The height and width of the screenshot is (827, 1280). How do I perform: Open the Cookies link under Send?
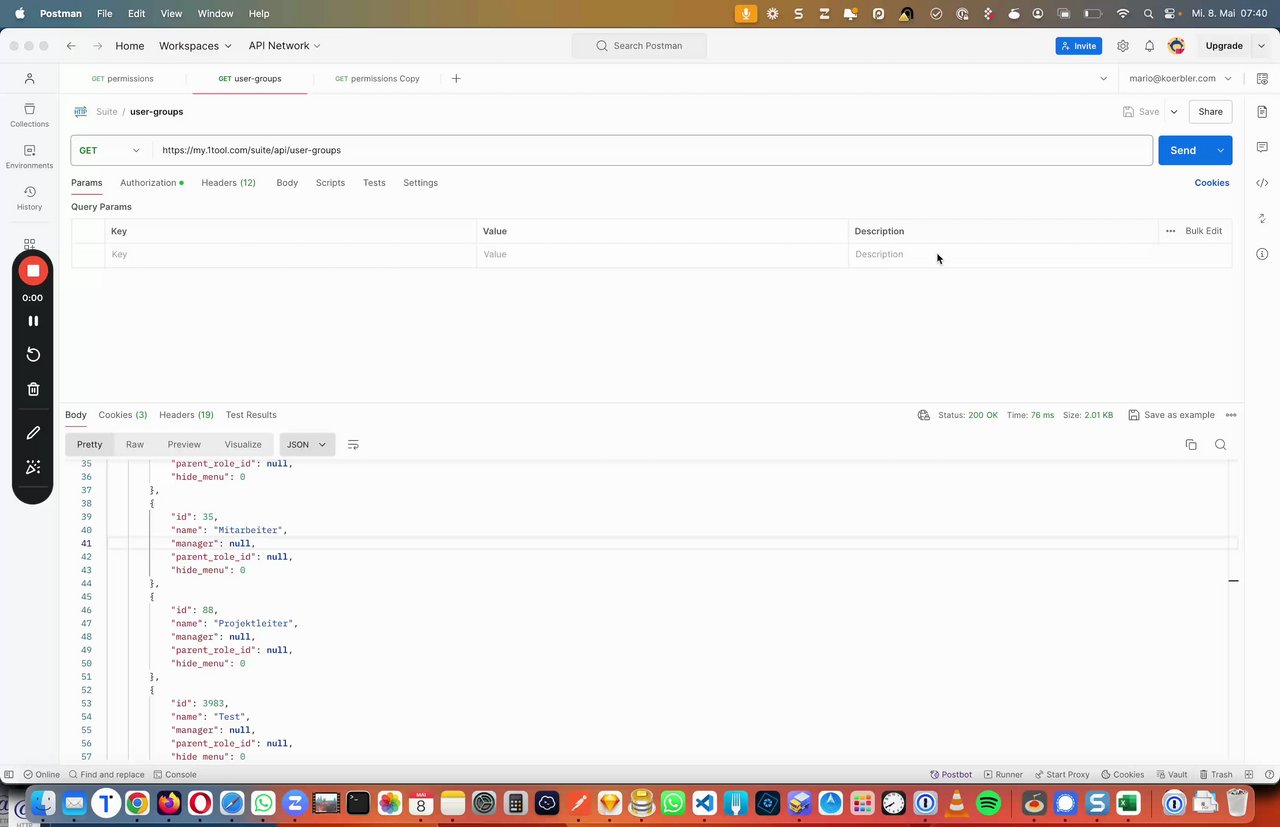[x=1212, y=183]
